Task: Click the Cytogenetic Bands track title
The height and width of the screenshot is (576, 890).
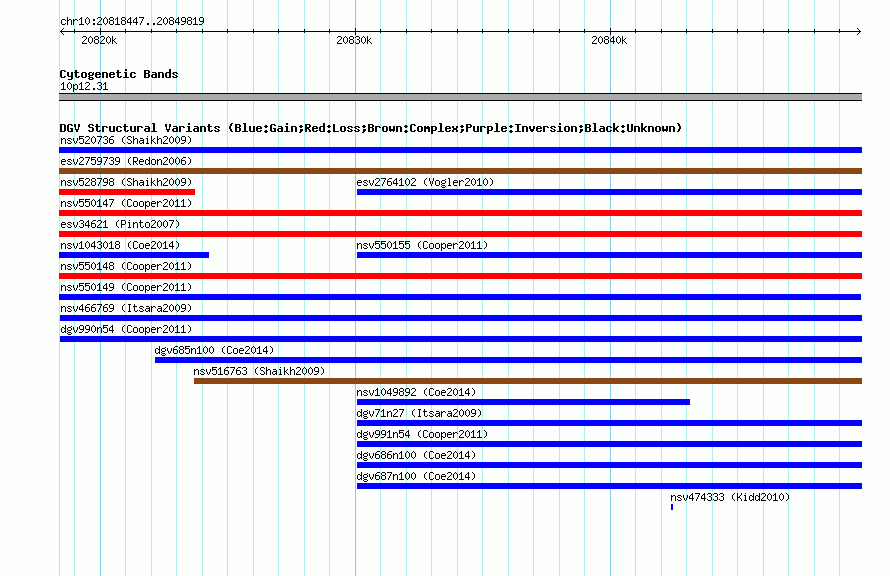Action: point(119,74)
